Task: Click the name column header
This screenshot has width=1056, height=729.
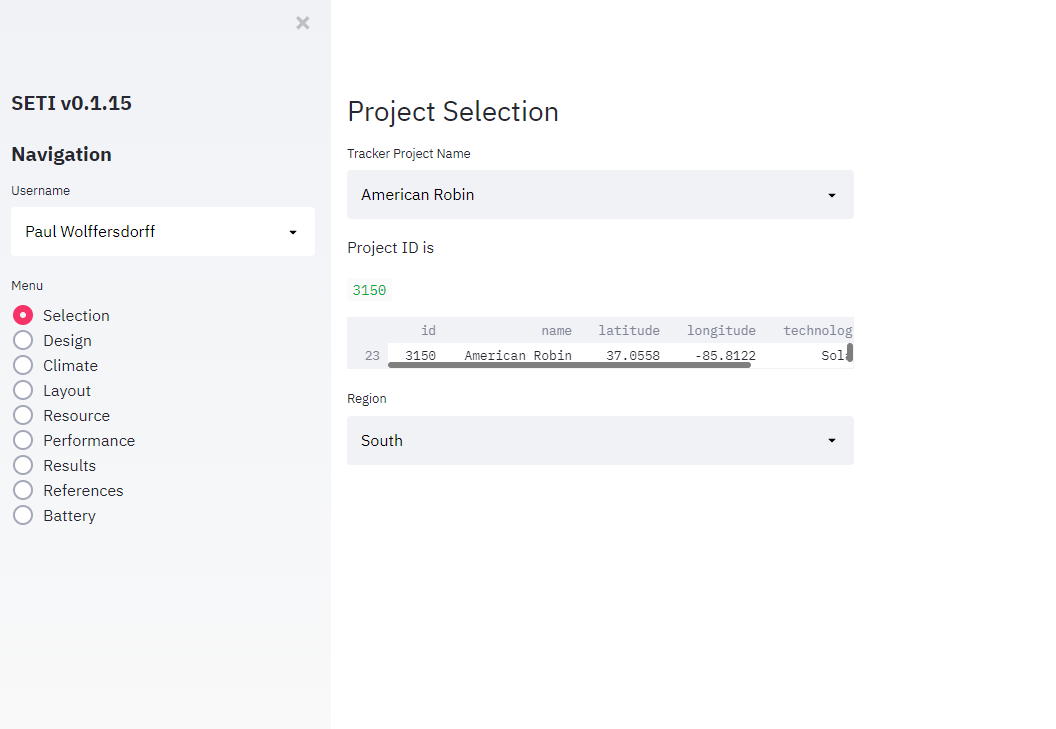Action: [x=557, y=330]
